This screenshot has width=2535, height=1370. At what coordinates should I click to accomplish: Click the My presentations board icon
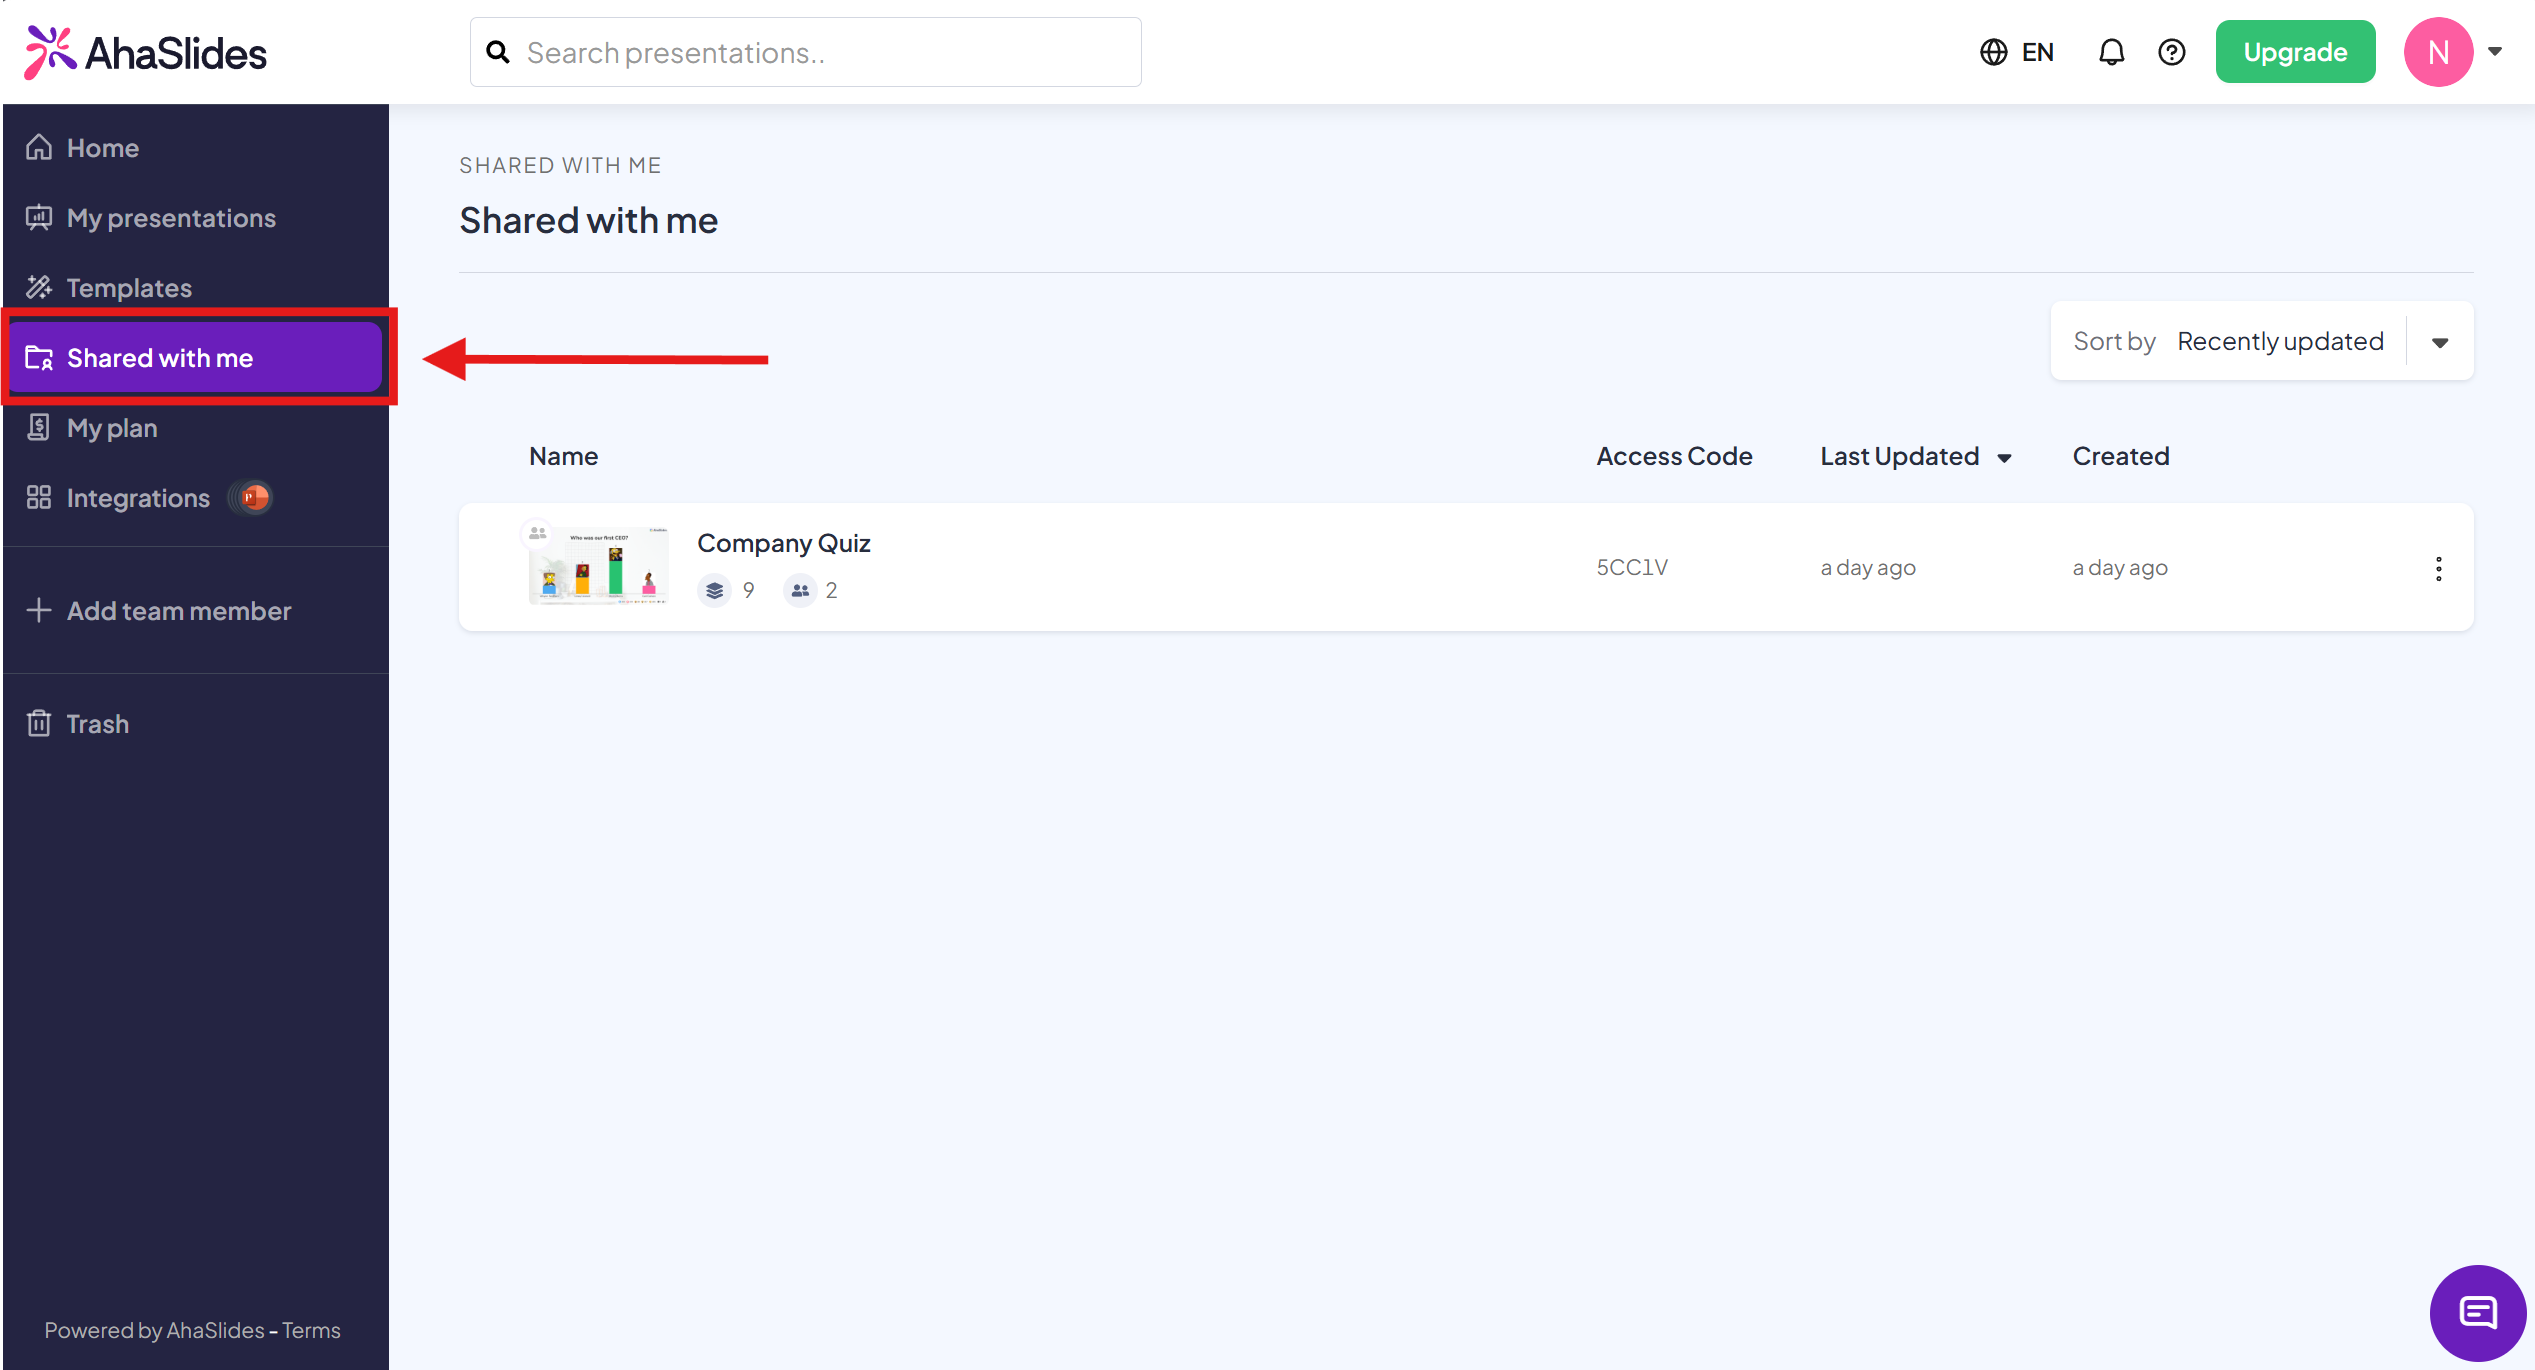39,217
